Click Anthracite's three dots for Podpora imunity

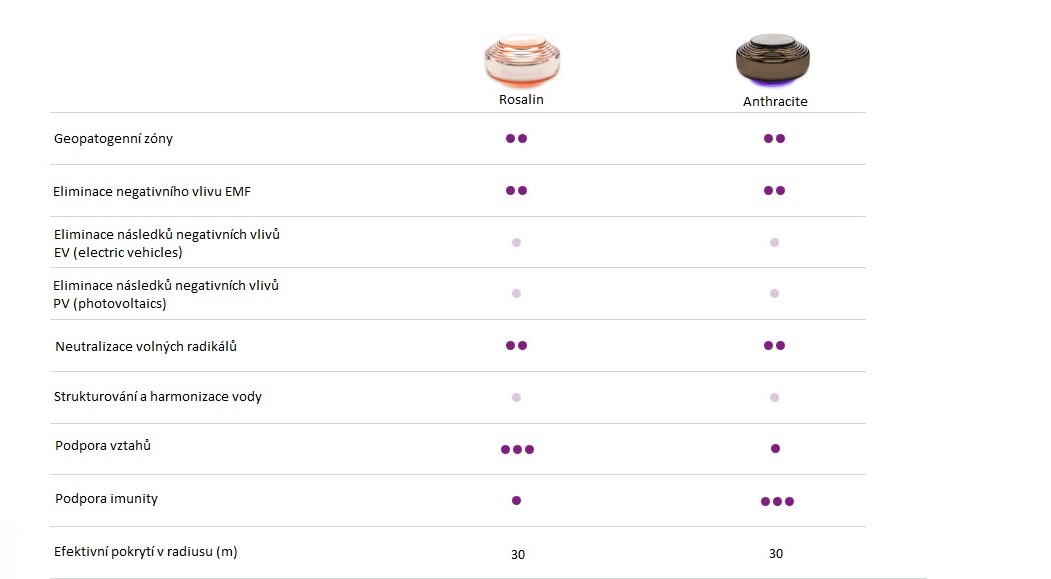(778, 501)
